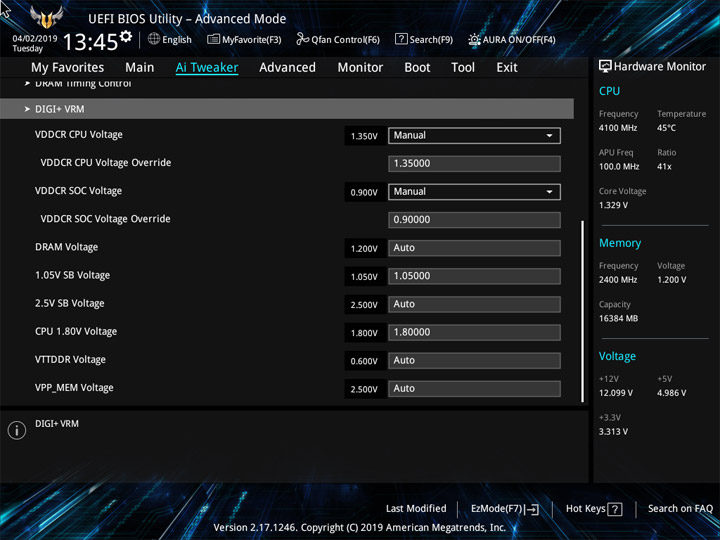Expand the DIGI+ VRM submenu
This screenshot has width=720, height=540.
(287, 109)
